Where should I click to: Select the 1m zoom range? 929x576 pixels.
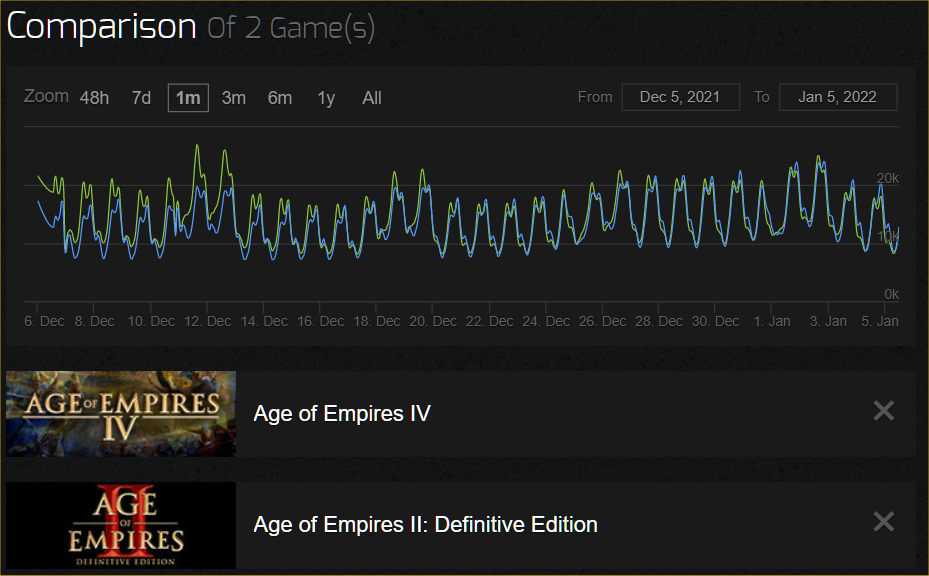coord(188,98)
